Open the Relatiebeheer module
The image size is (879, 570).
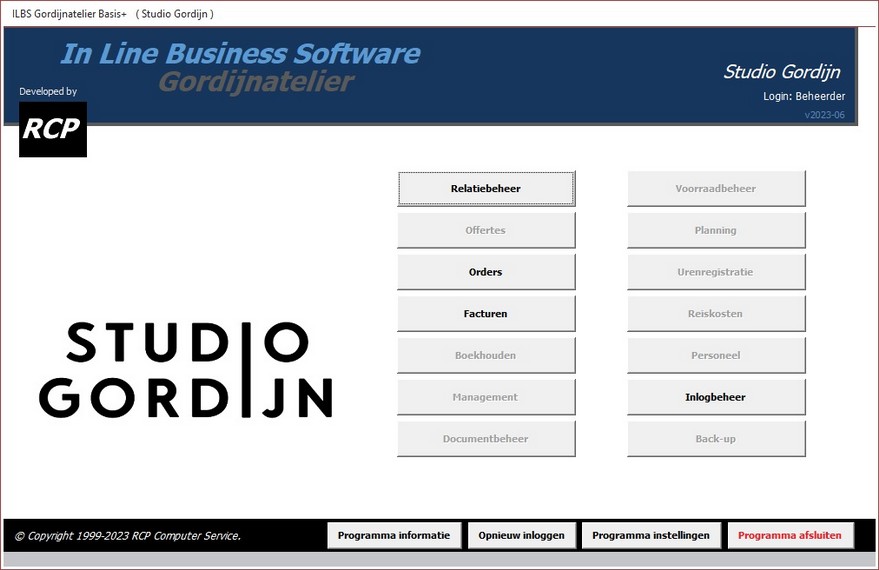pos(486,189)
